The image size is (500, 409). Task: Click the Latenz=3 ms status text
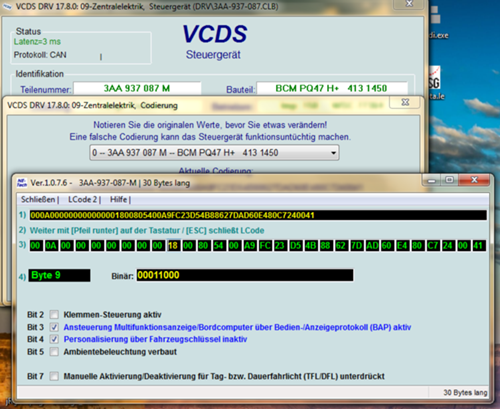(x=37, y=42)
